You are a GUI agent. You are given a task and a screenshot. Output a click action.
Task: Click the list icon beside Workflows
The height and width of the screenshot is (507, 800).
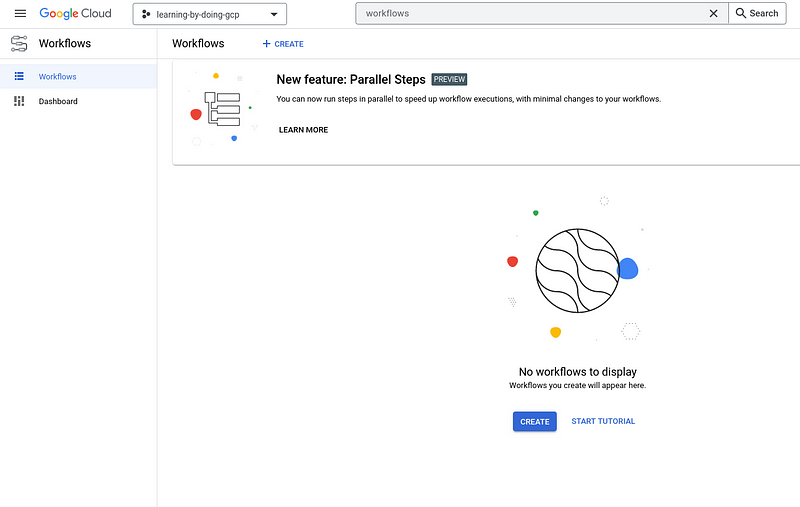point(19,77)
